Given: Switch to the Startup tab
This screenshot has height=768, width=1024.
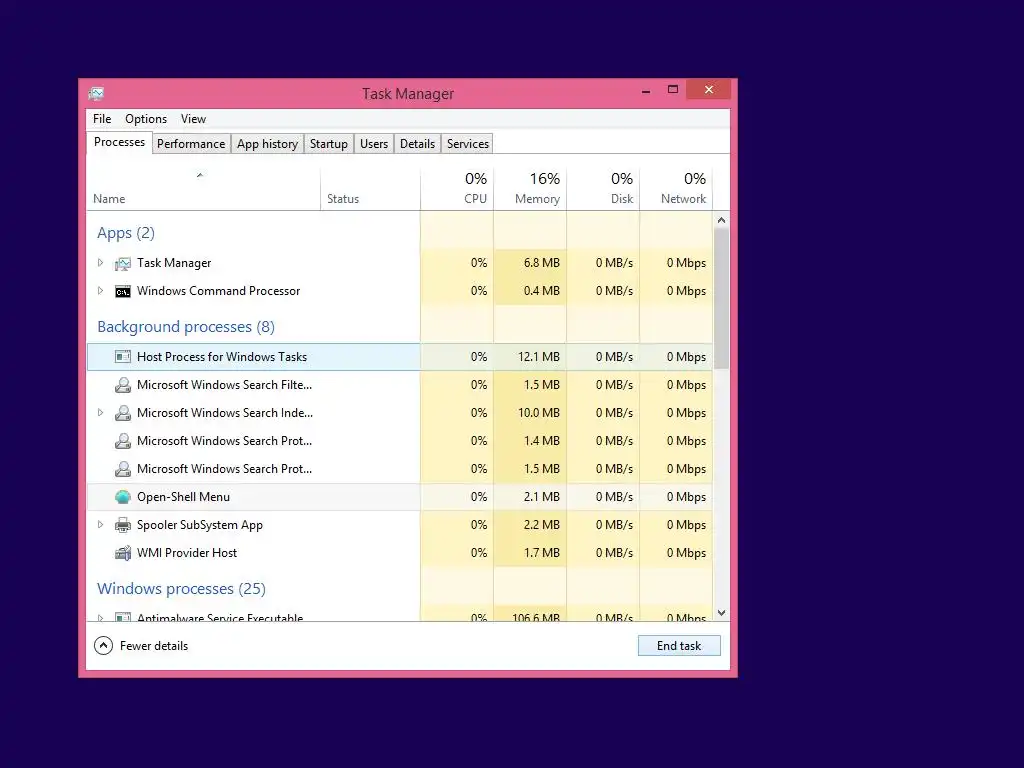Looking at the screenshot, I should click(x=328, y=144).
